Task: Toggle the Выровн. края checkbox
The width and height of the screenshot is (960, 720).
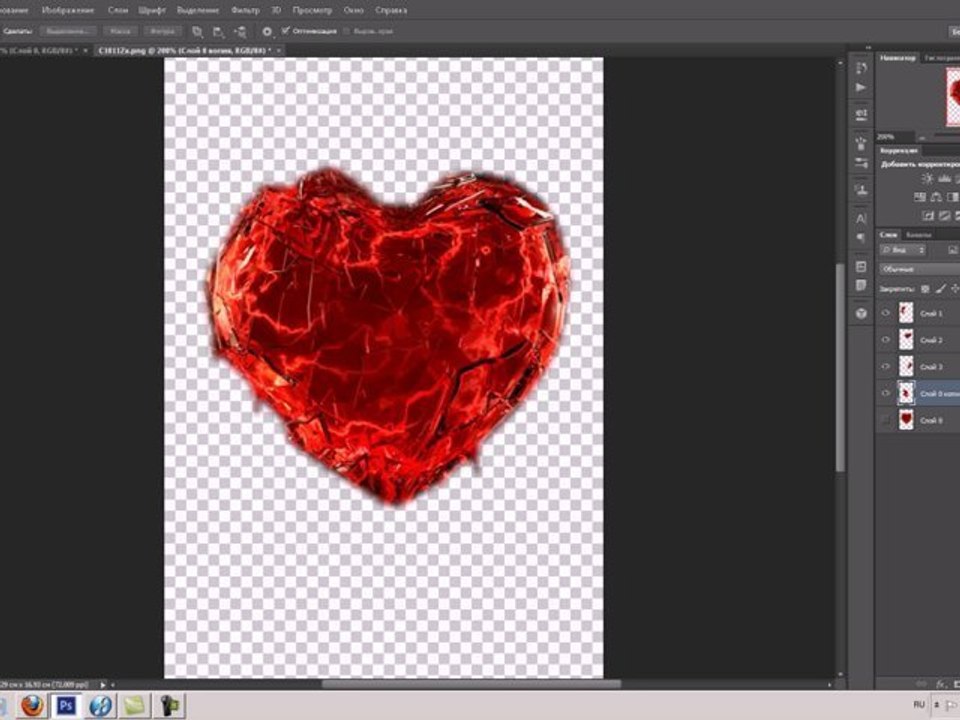Action: (x=347, y=31)
